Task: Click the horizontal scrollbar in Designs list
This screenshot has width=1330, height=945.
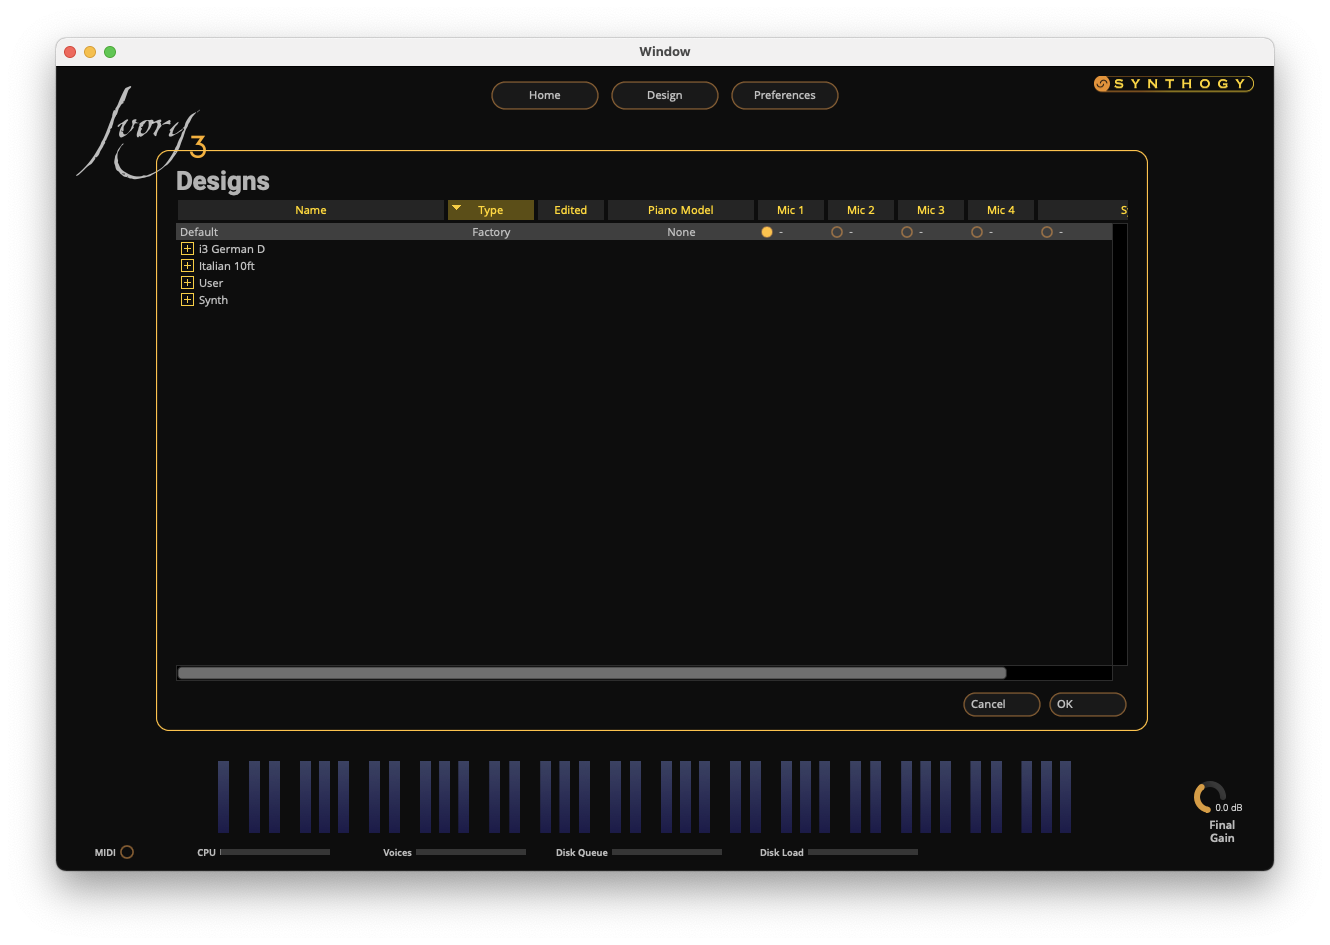Action: click(x=592, y=673)
